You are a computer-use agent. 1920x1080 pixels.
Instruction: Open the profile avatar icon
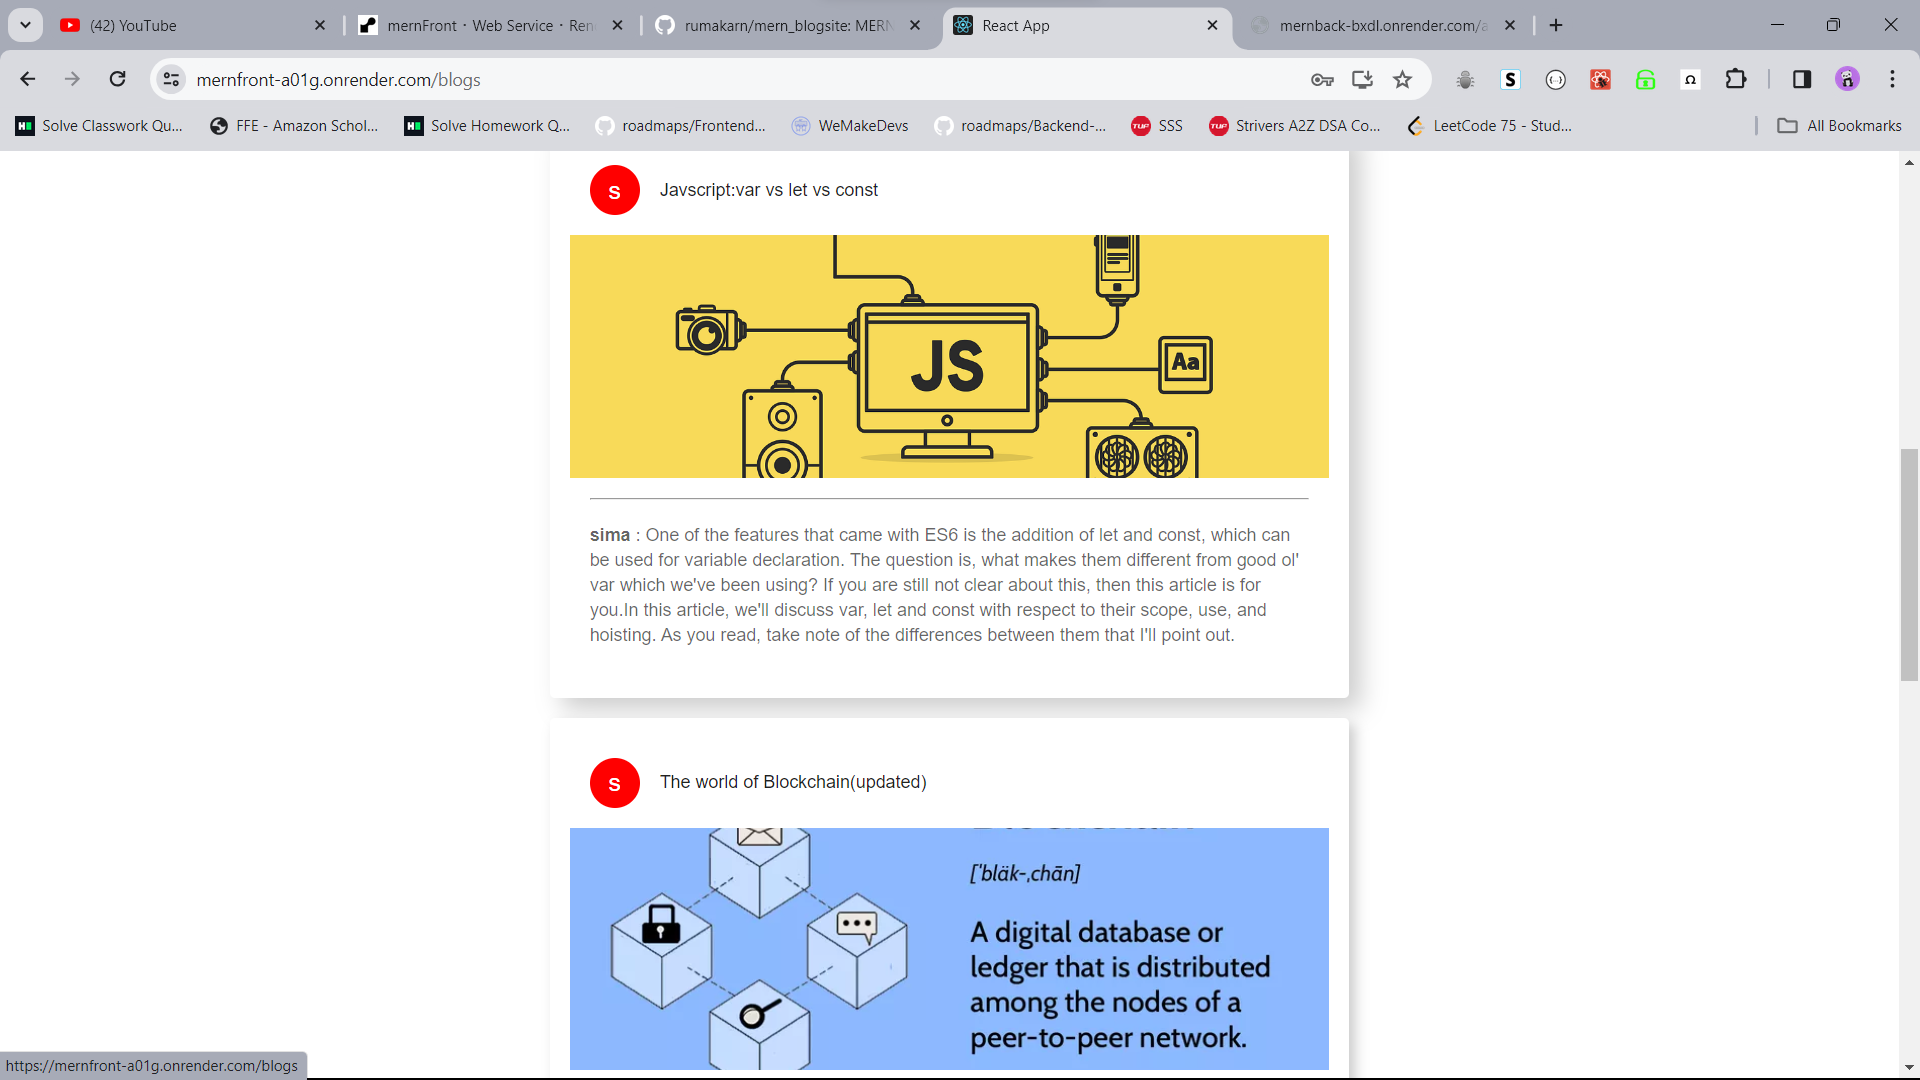(1847, 79)
